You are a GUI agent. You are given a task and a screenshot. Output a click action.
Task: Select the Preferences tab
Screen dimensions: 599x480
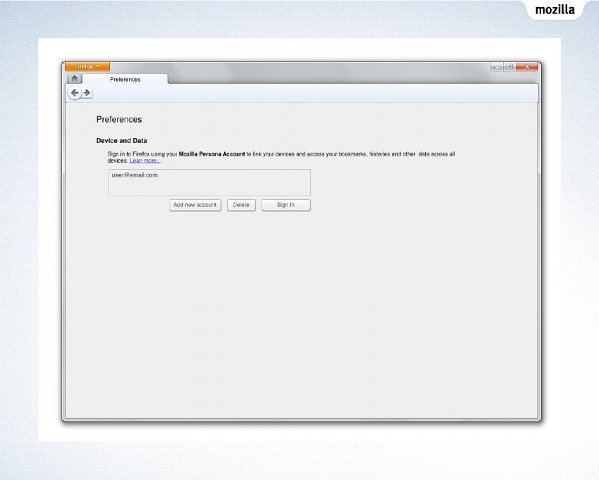click(x=125, y=79)
